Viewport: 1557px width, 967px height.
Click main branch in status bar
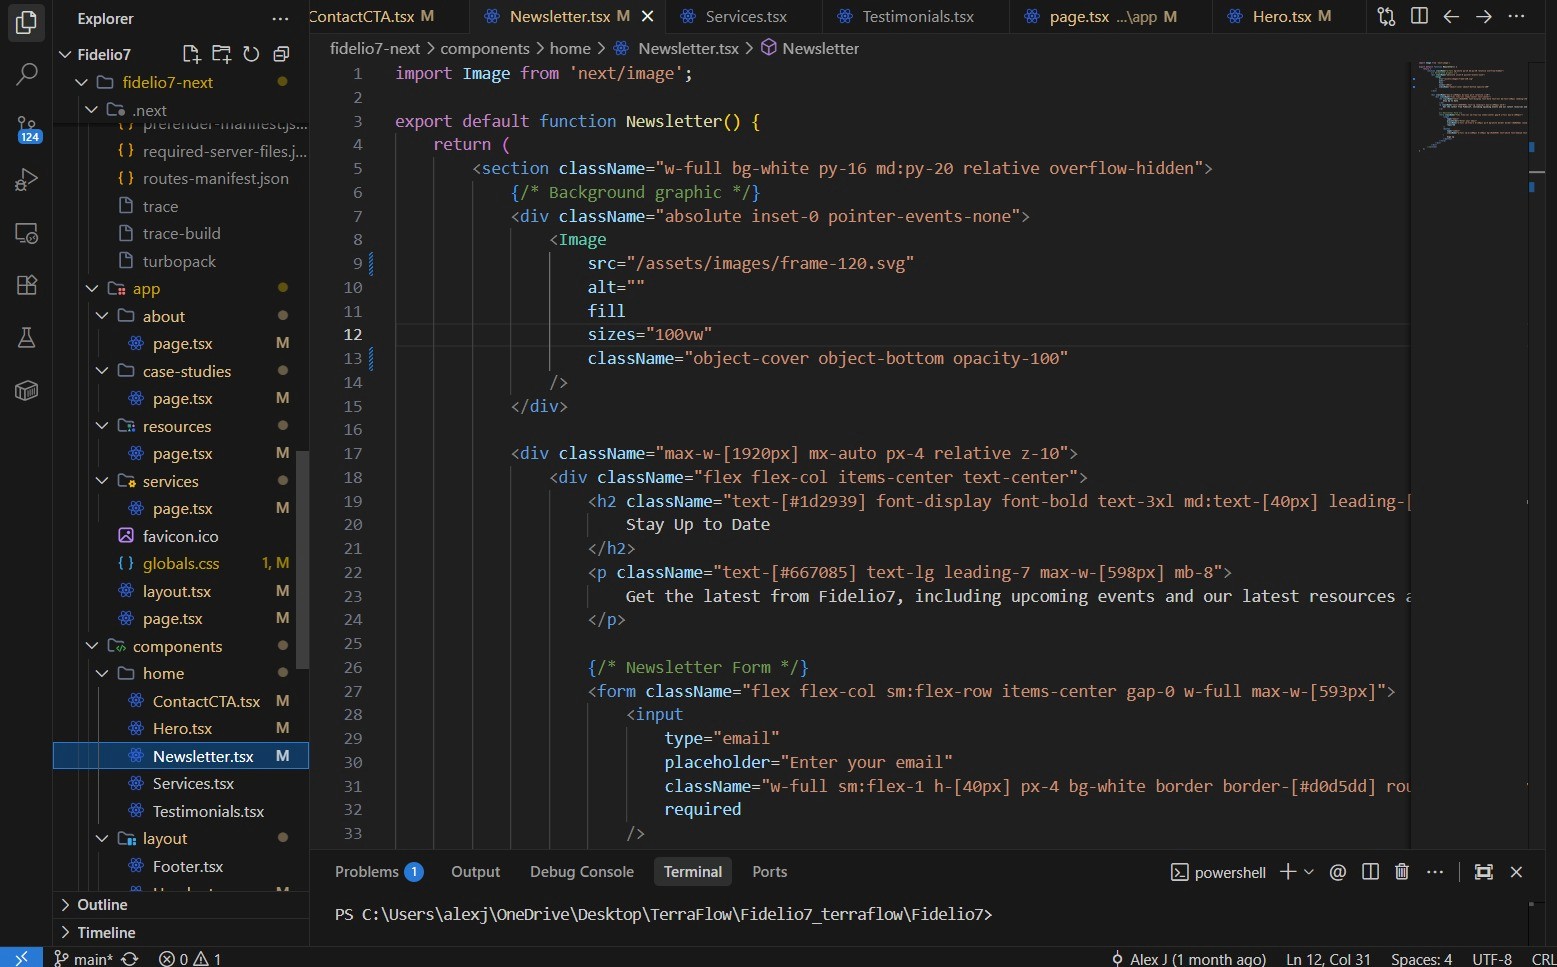[92, 959]
